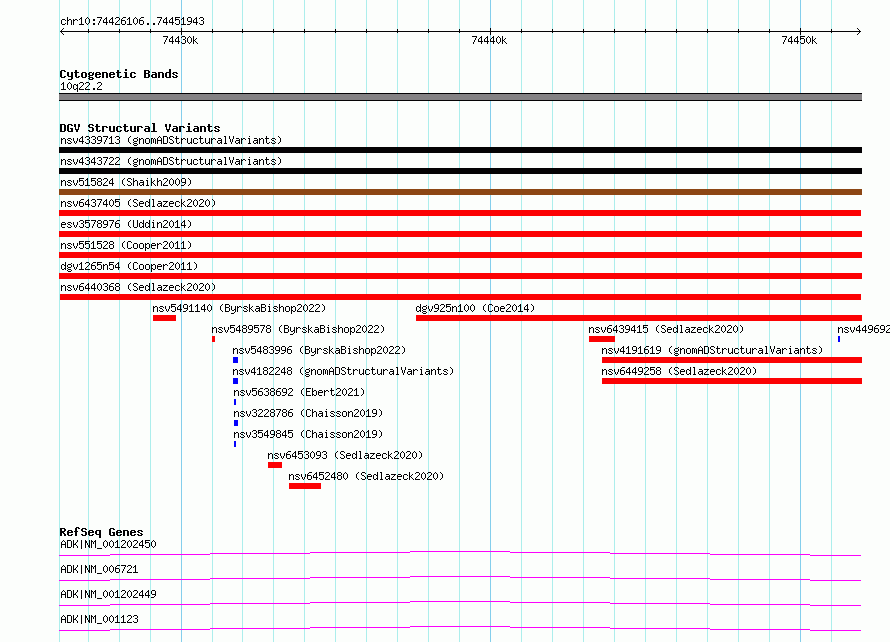
Task: Open nsv6439415 (Sedlazeck2020) label
Action: coord(666,329)
